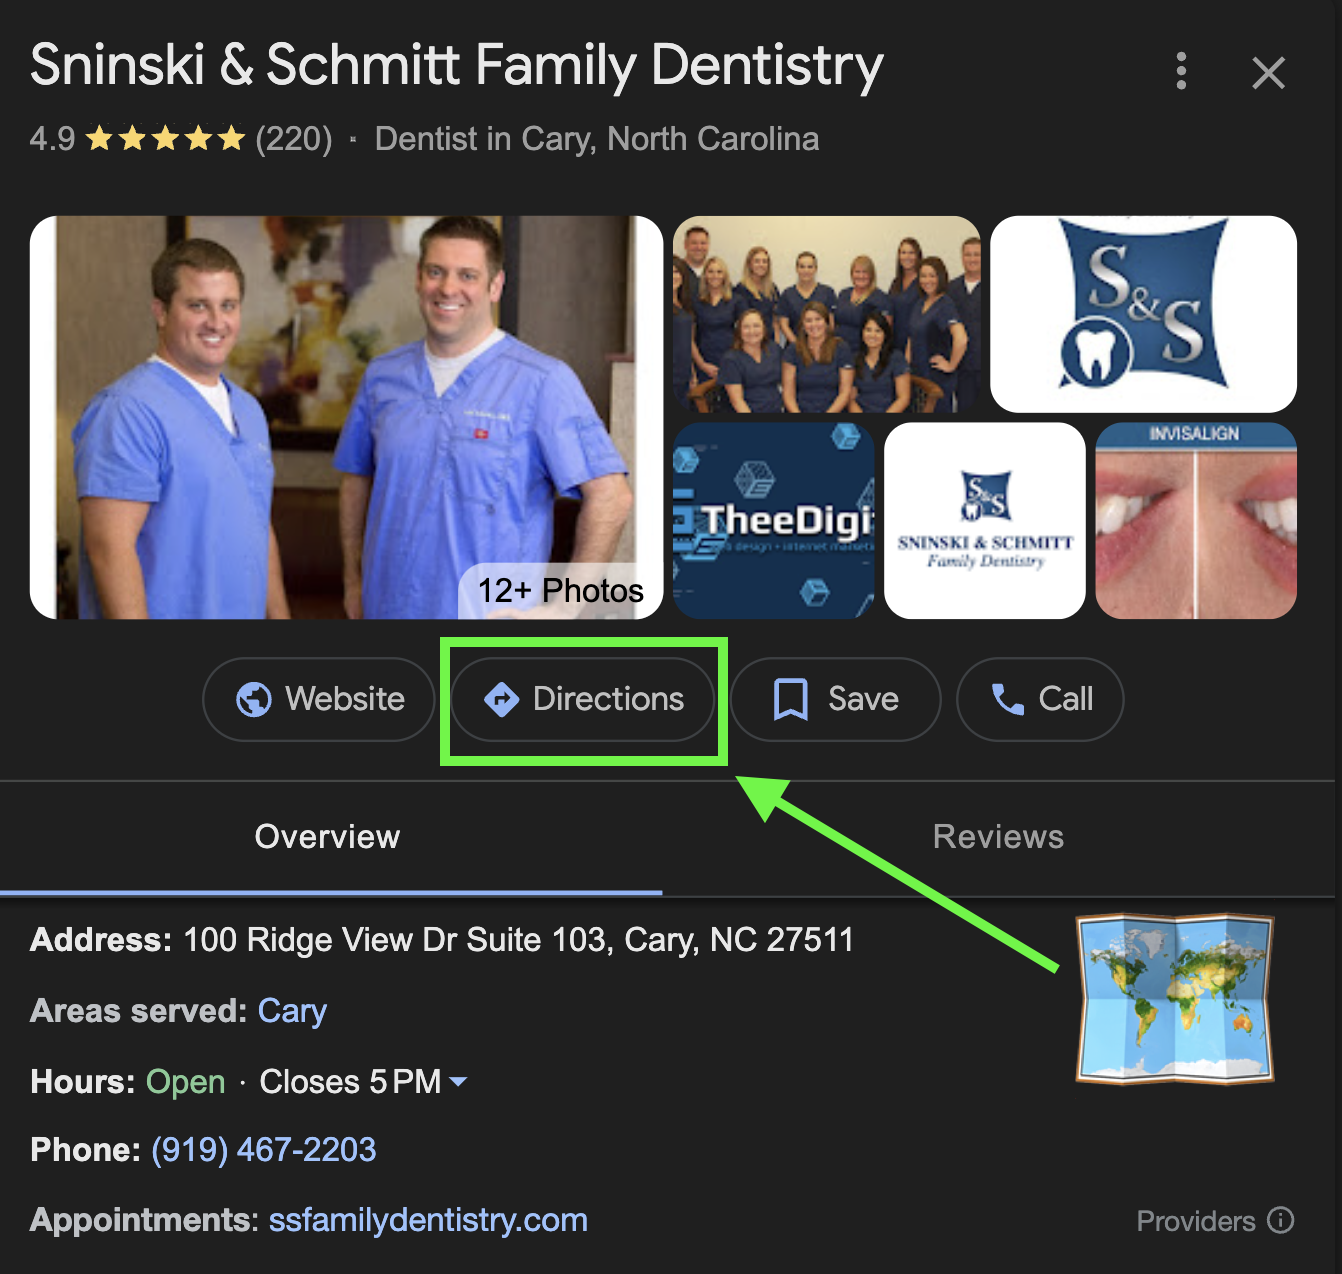Click the Open status text
Viewport: 1342px width, 1274px height.
pyautogui.click(x=186, y=1082)
